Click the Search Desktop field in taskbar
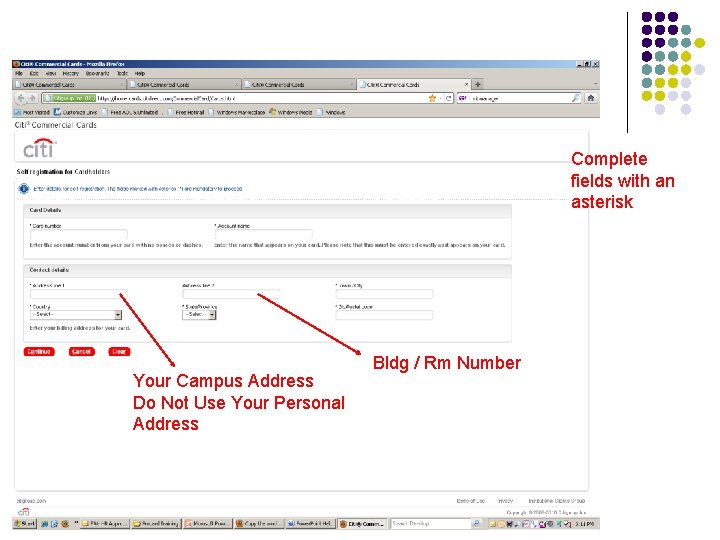The height and width of the screenshot is (540, 720). [x=431, y=523]
